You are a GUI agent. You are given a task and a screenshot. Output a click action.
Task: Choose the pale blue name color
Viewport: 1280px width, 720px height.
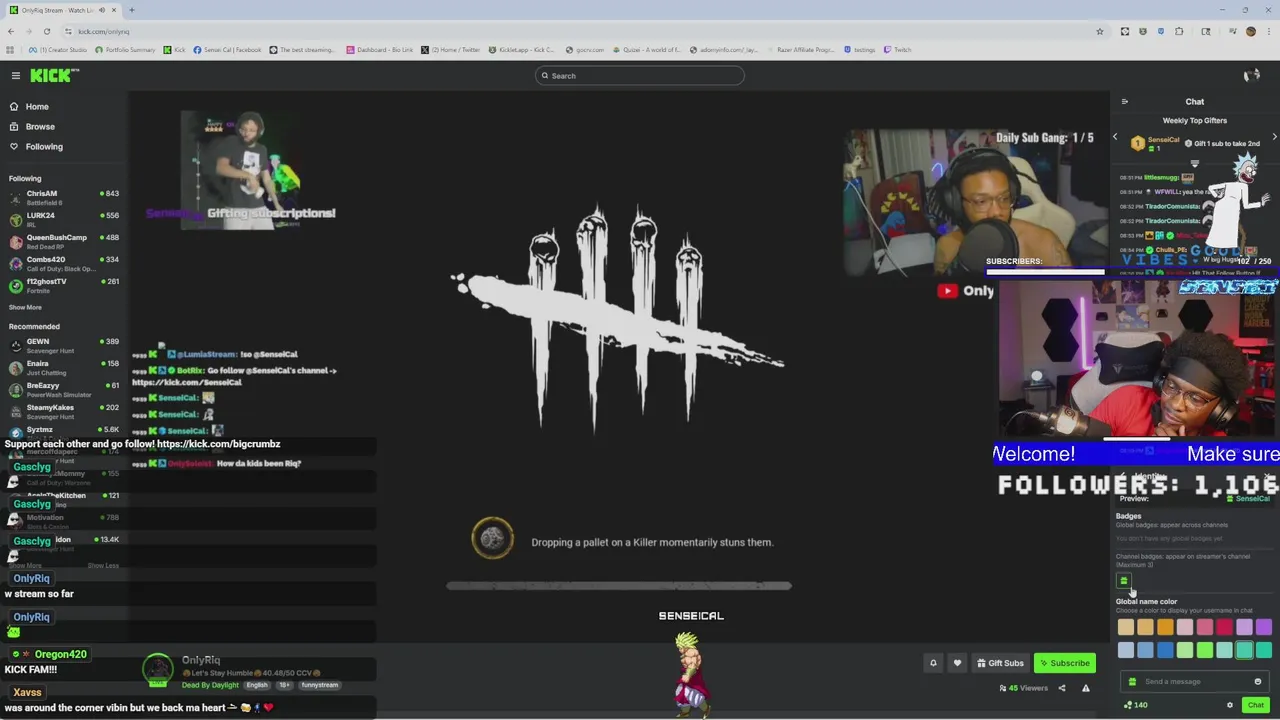click(1126, 650)
